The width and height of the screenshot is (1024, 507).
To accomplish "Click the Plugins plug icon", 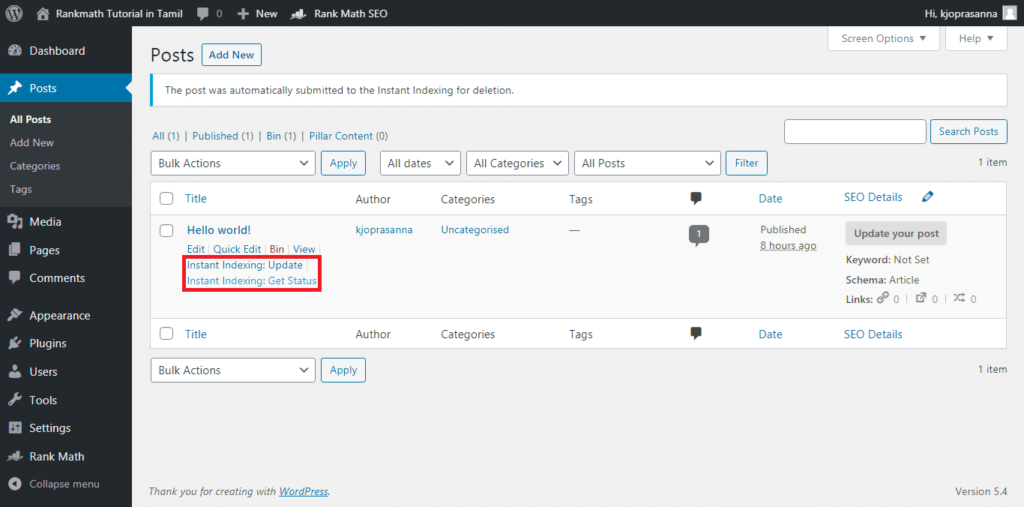I will pyautogui.click(x=15, y=344).
